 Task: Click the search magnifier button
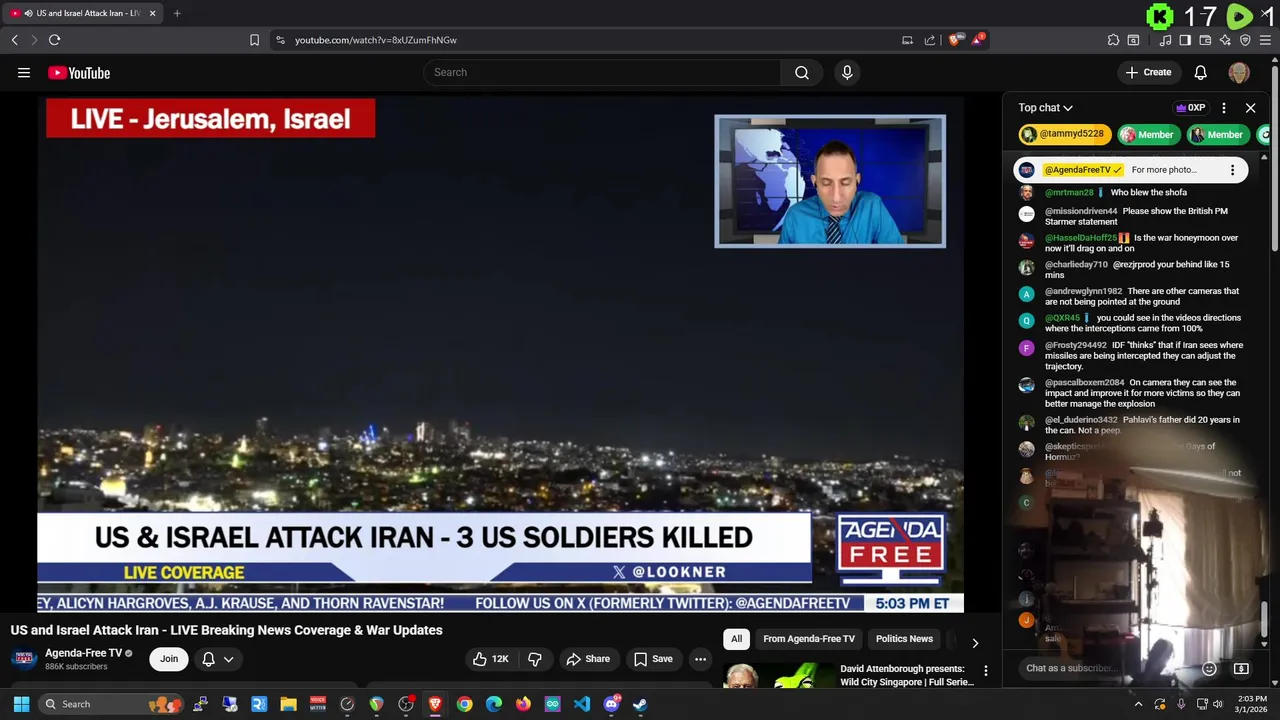pyautogui.click(x=802, y=72)
